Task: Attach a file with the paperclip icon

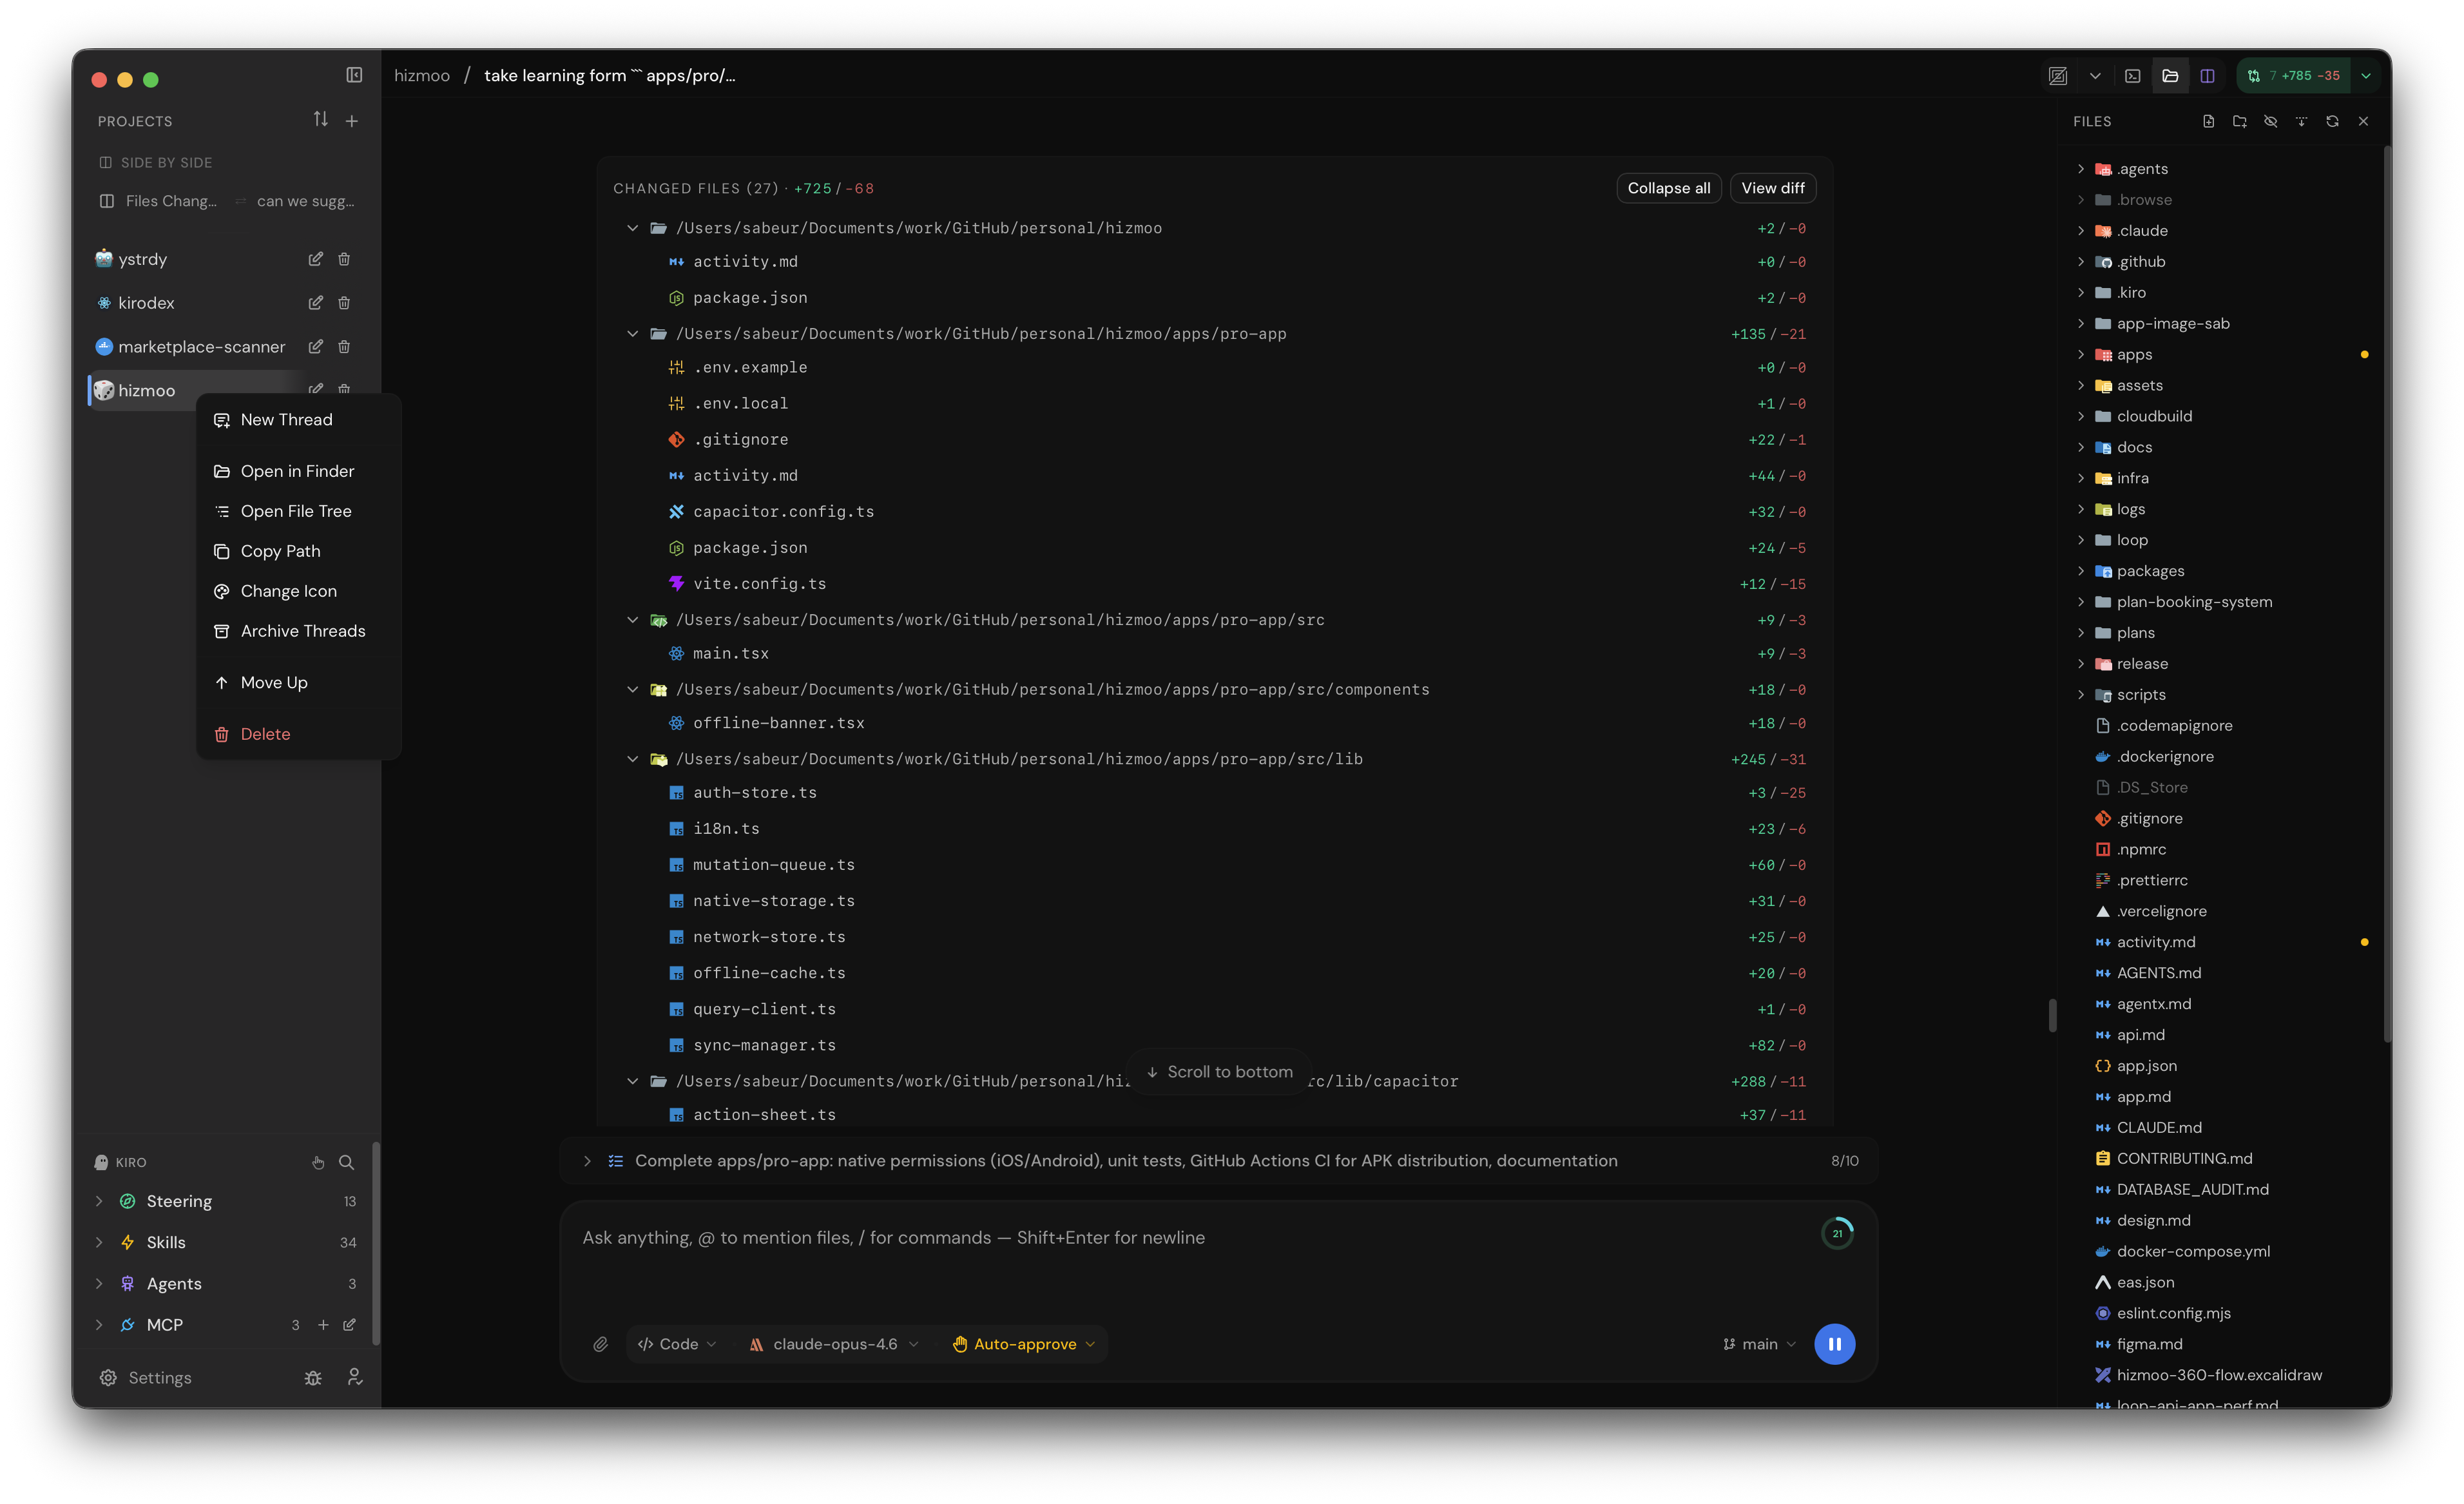Action: click(x=600, y=1344)
